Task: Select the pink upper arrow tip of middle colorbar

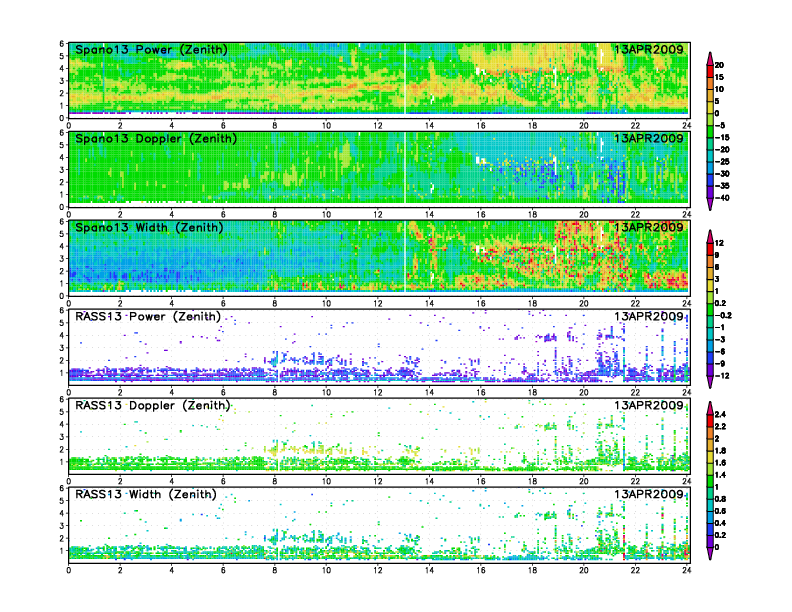Action: pyautogui.click(x=710, y=235)
